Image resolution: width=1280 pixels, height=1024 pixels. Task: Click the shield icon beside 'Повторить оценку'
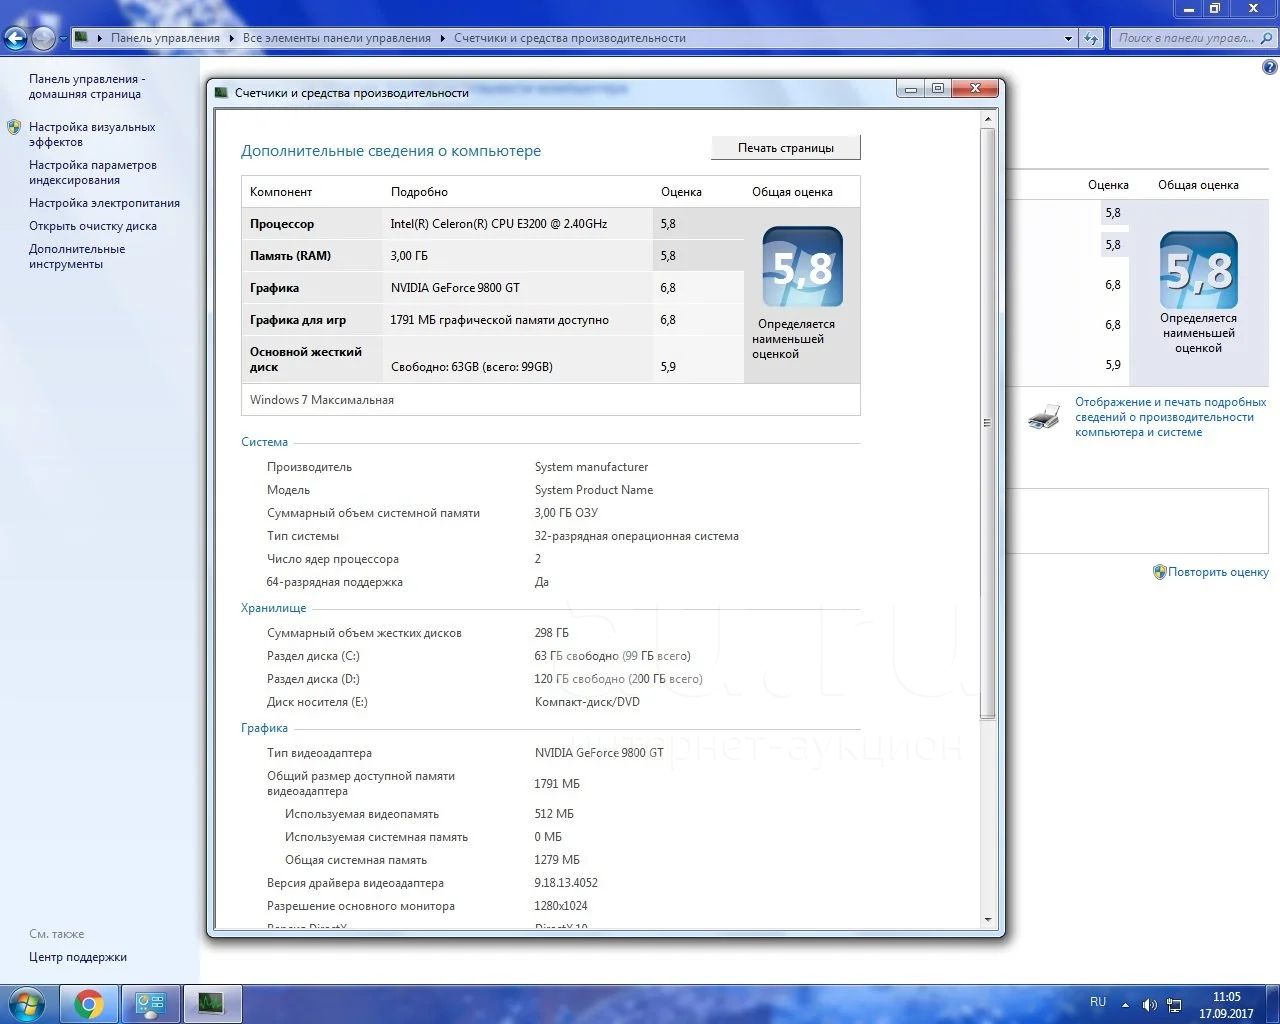pyautogui.click(x=1160, y=572)
